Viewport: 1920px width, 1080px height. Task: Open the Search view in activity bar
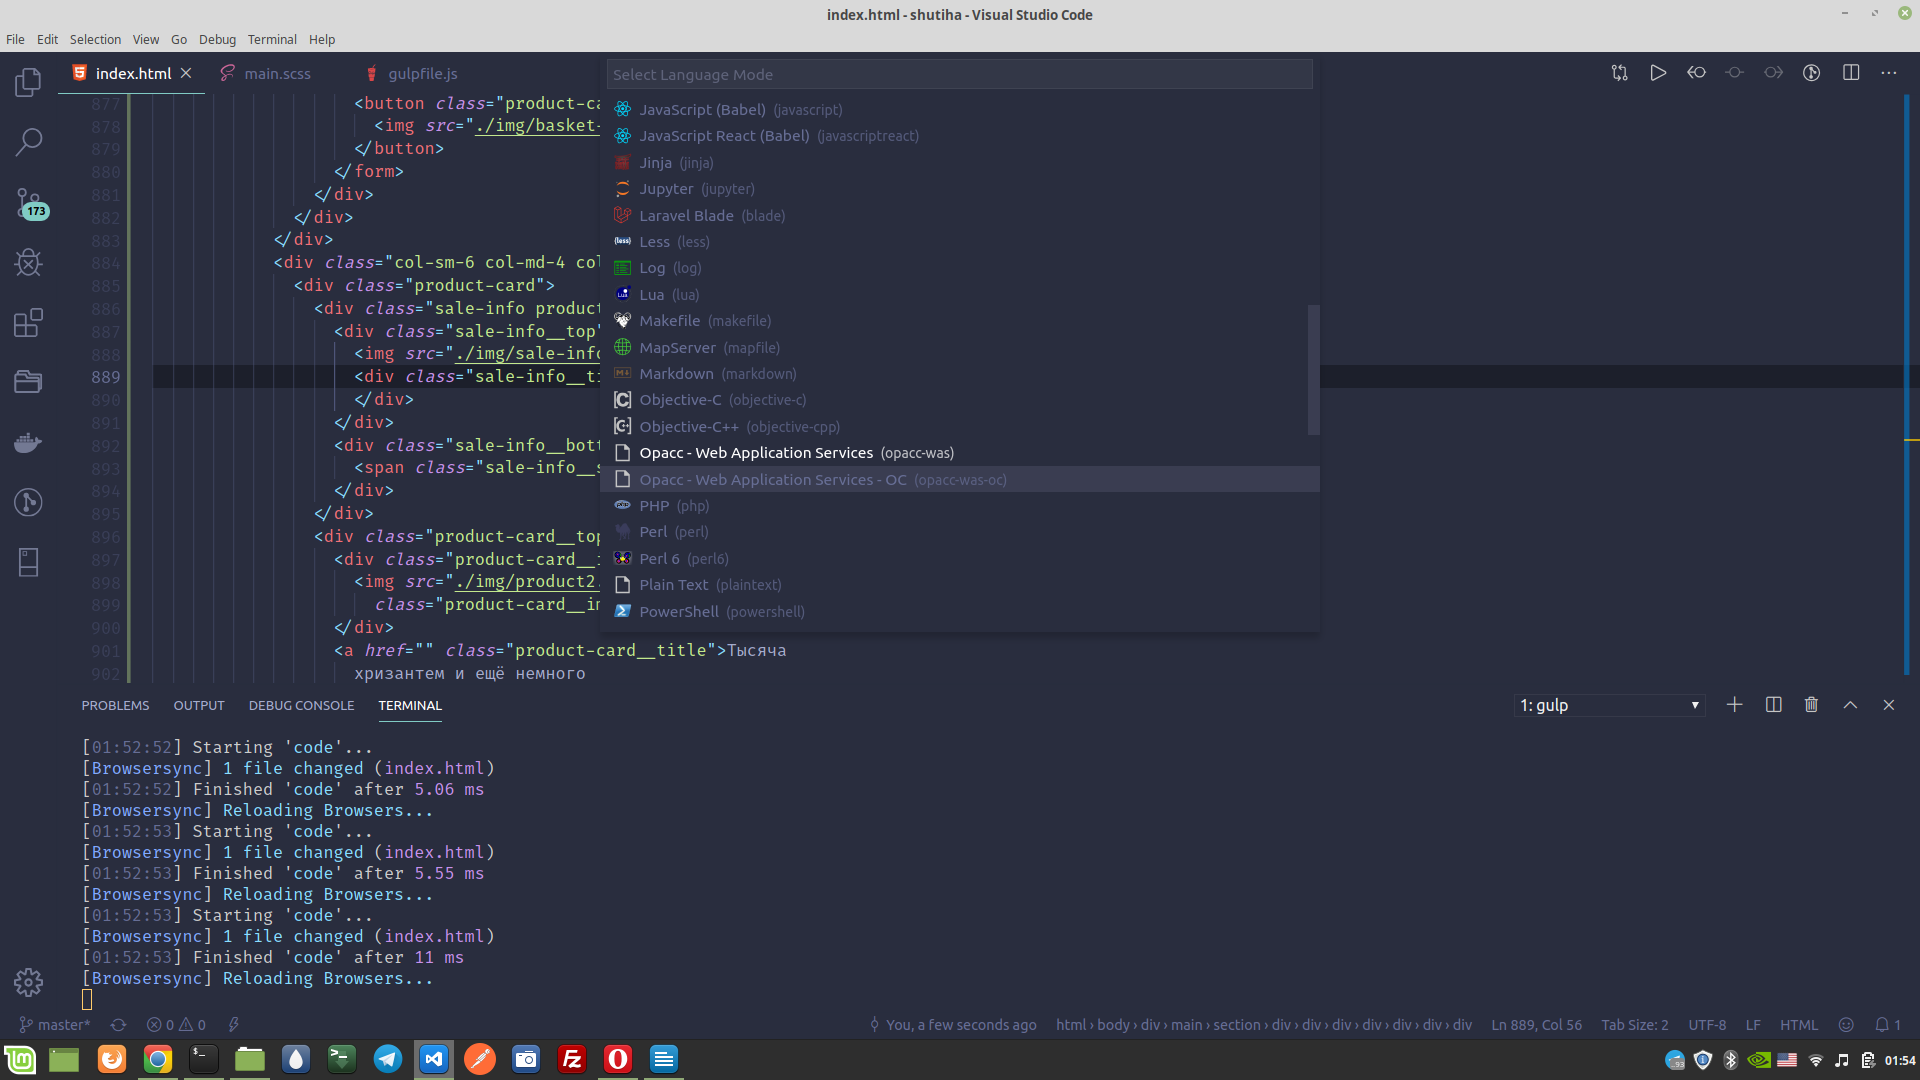coord(28,142)
